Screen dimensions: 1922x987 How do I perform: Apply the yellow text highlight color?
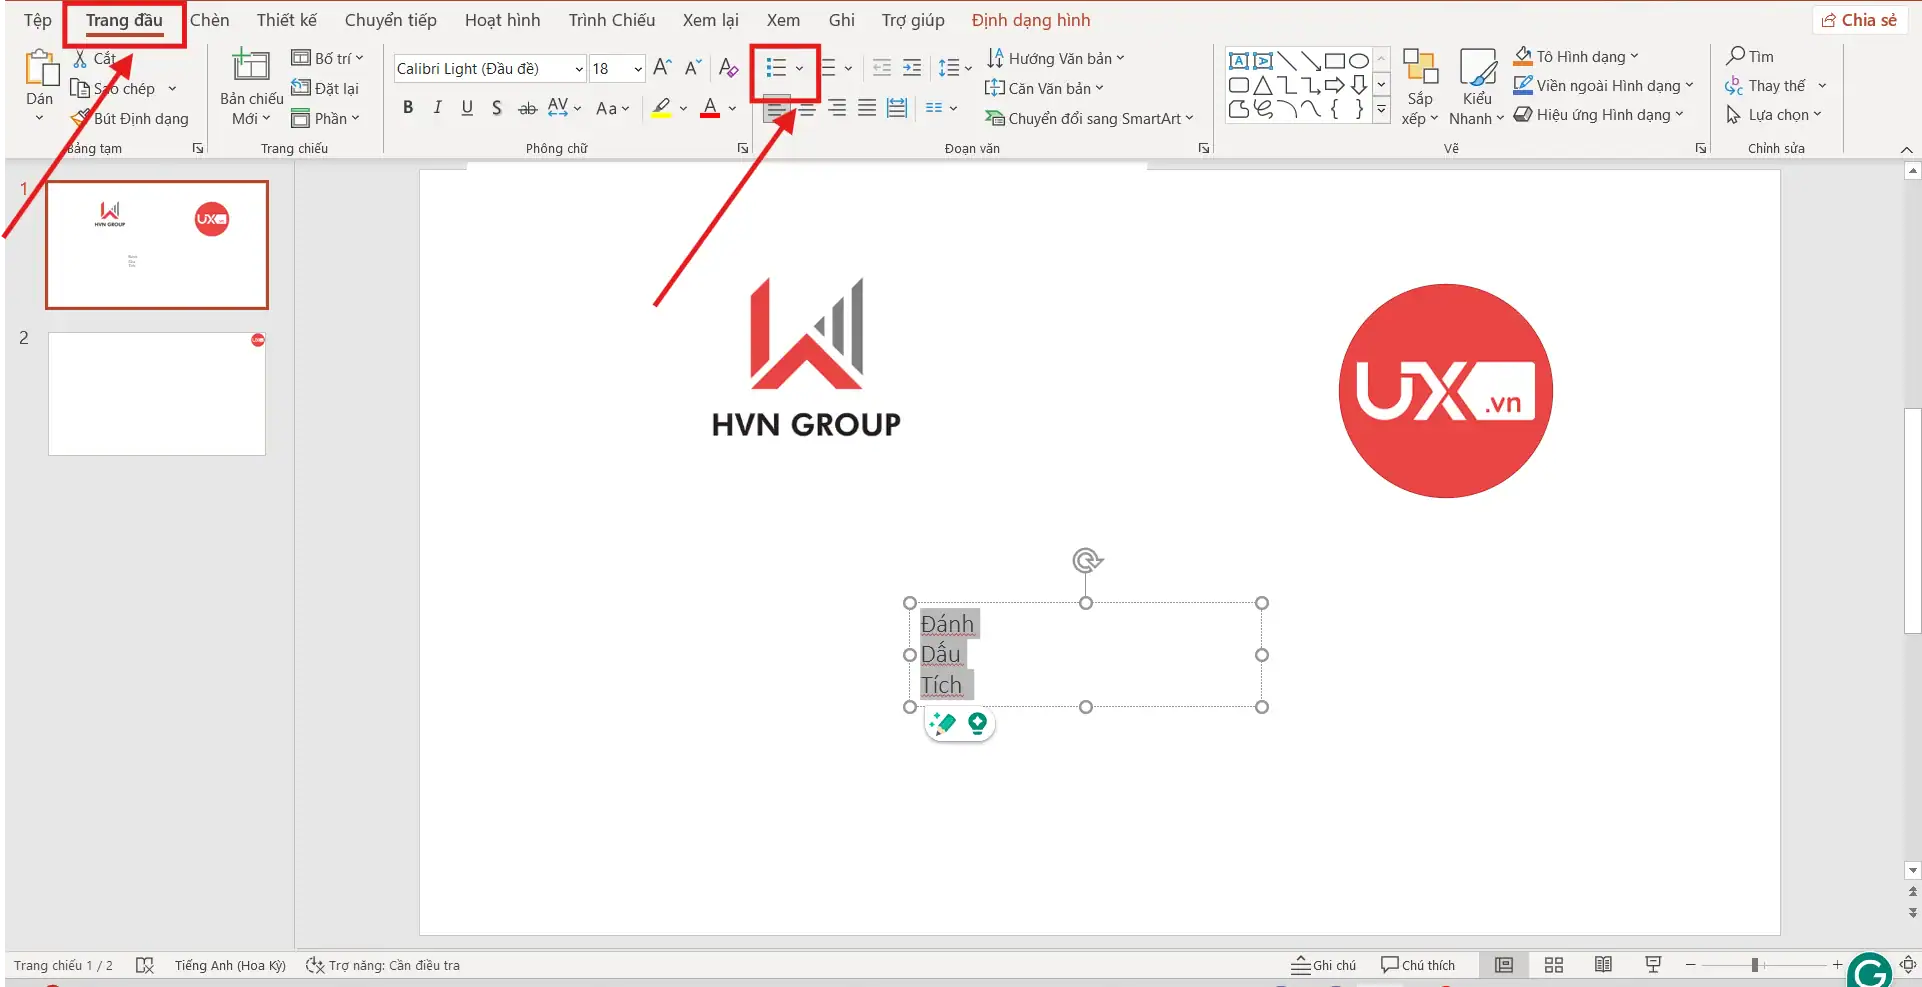coord(661,108)
